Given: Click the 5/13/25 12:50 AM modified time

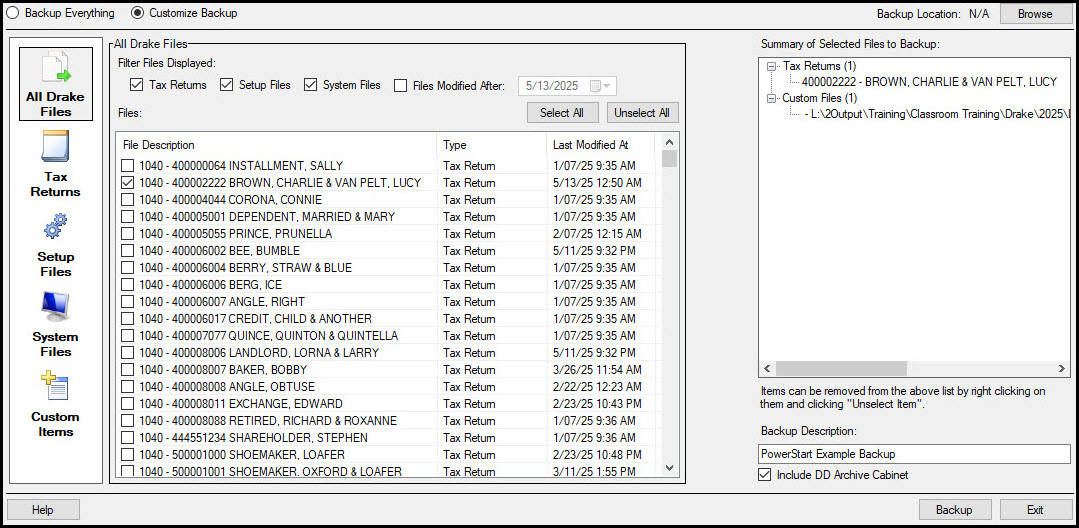Looking at the screenshot, I should pyautogui.click(x=597, y=183).
